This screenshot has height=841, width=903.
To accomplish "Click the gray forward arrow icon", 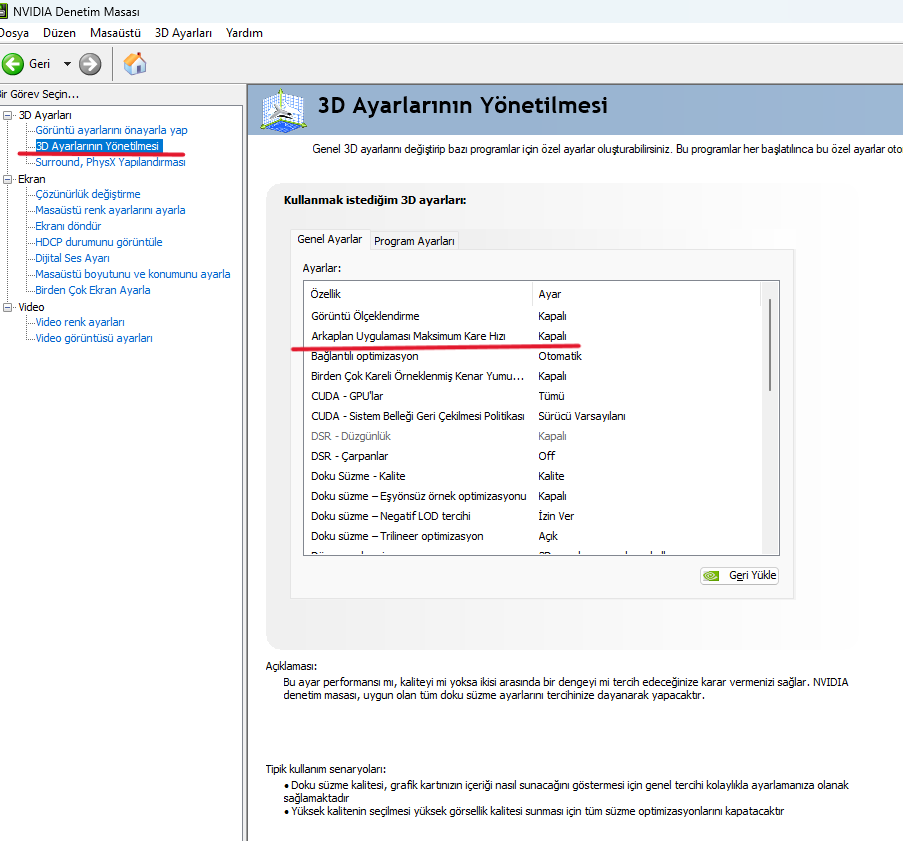I will (90, 64).
